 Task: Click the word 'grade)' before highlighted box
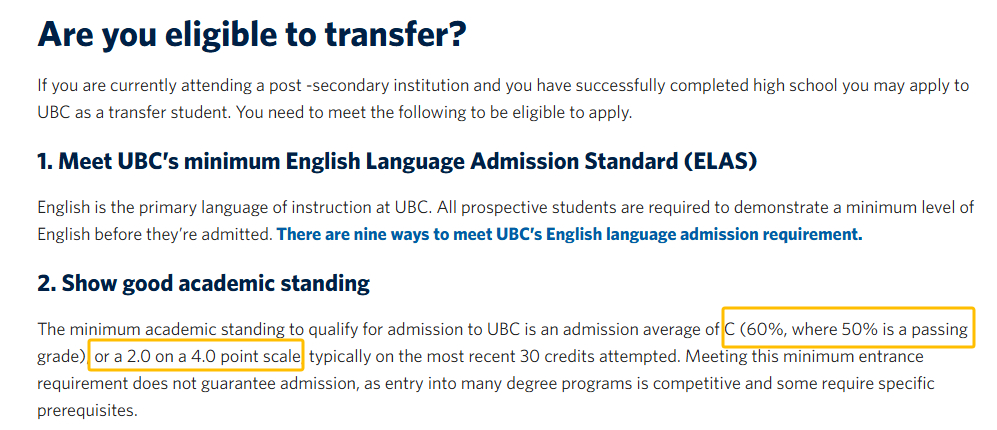(62, 357)
